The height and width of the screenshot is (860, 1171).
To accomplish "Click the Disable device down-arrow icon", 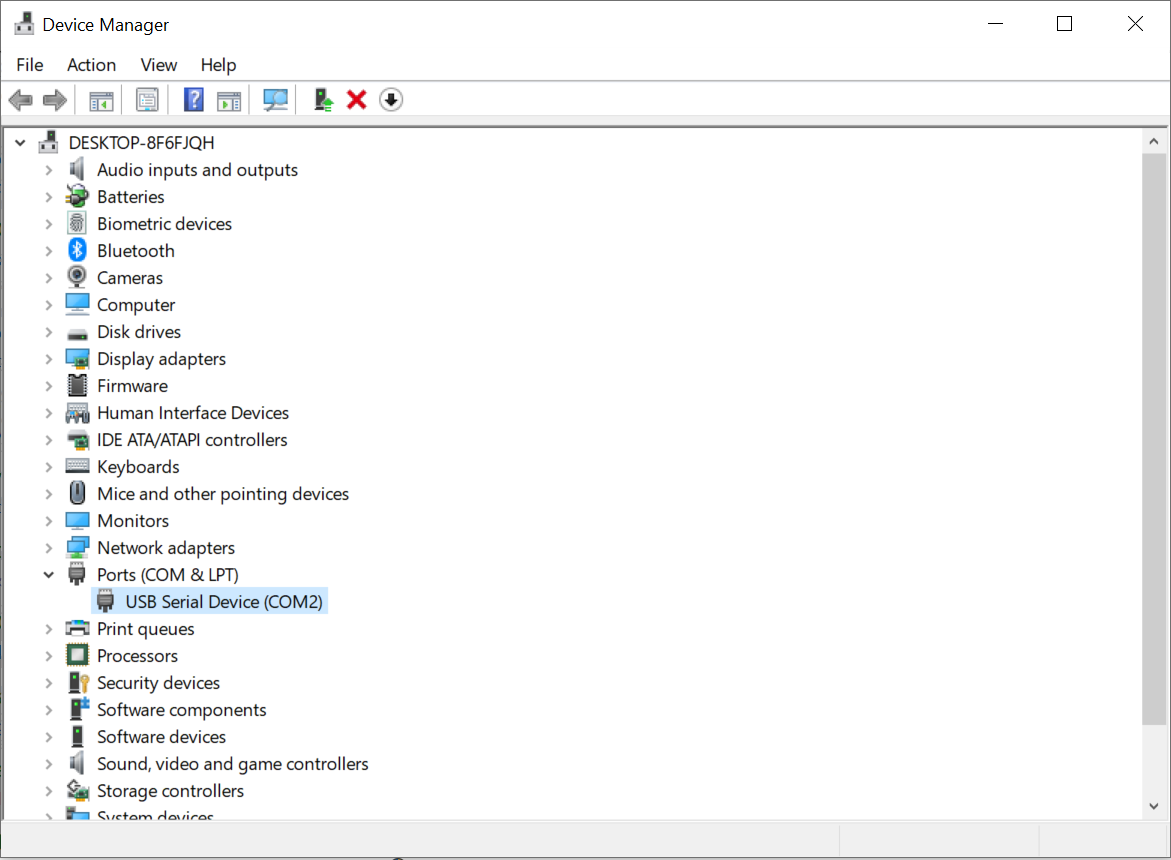I will pos(391,99).
